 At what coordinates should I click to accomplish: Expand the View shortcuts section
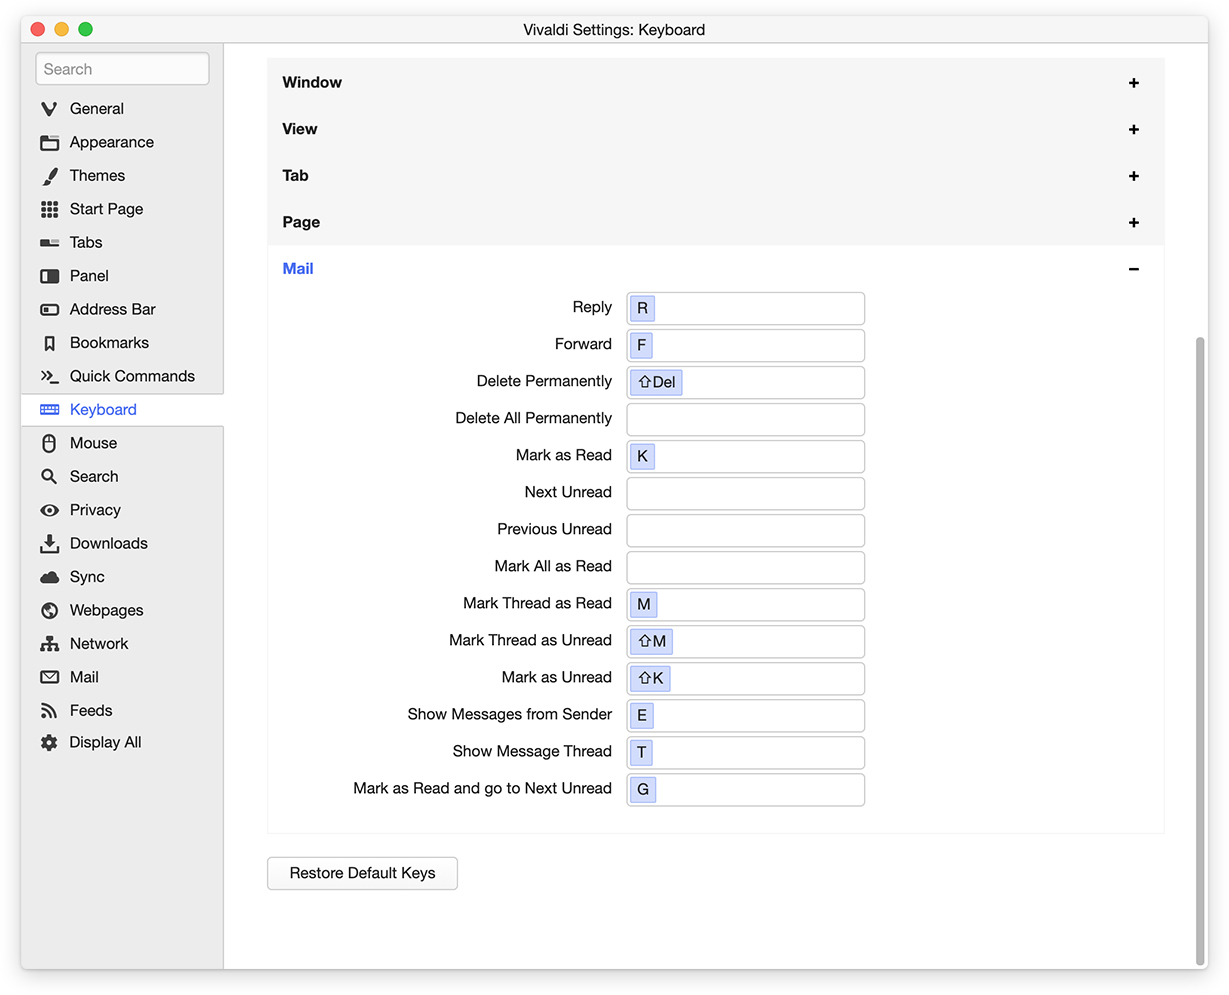(x=1134, y=129)
